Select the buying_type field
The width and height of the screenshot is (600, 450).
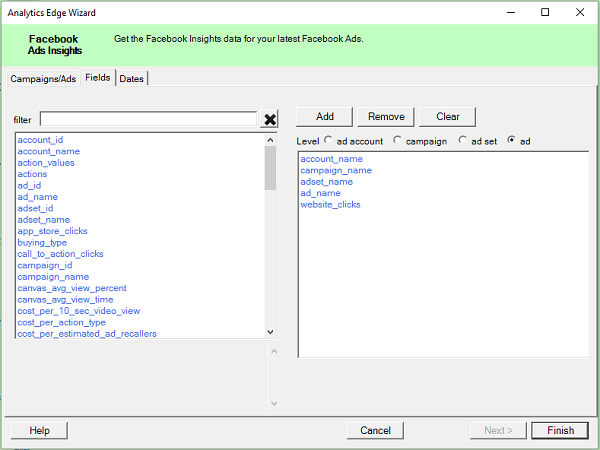42,243
